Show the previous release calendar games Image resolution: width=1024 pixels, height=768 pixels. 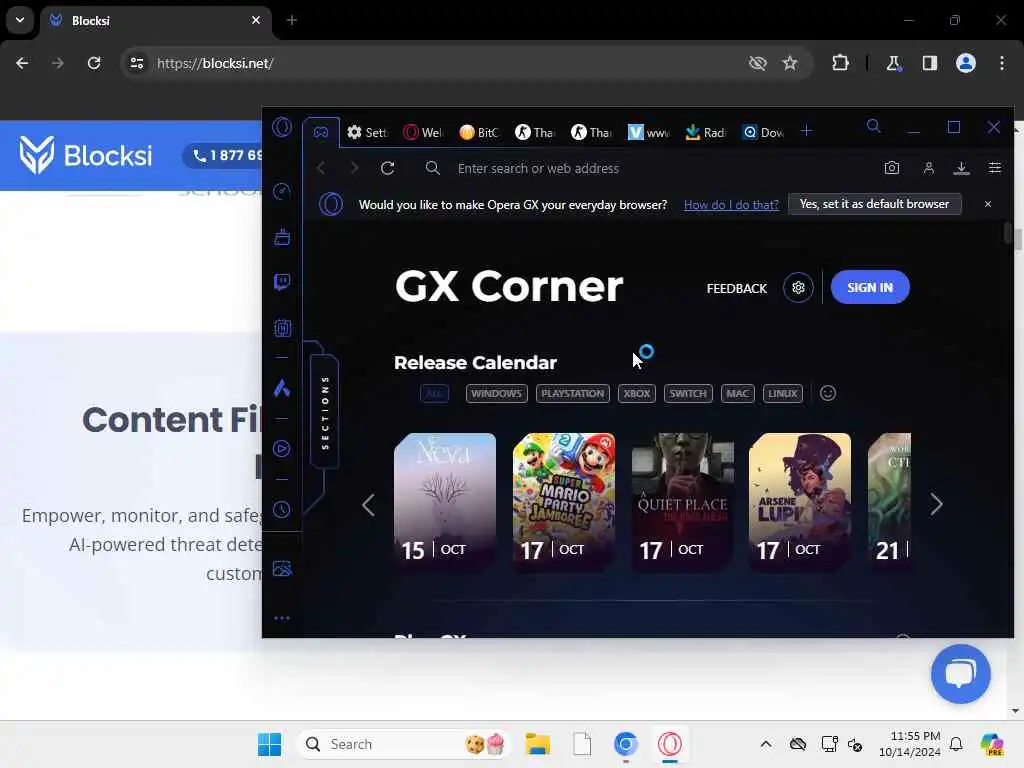(x=368, y=504)
